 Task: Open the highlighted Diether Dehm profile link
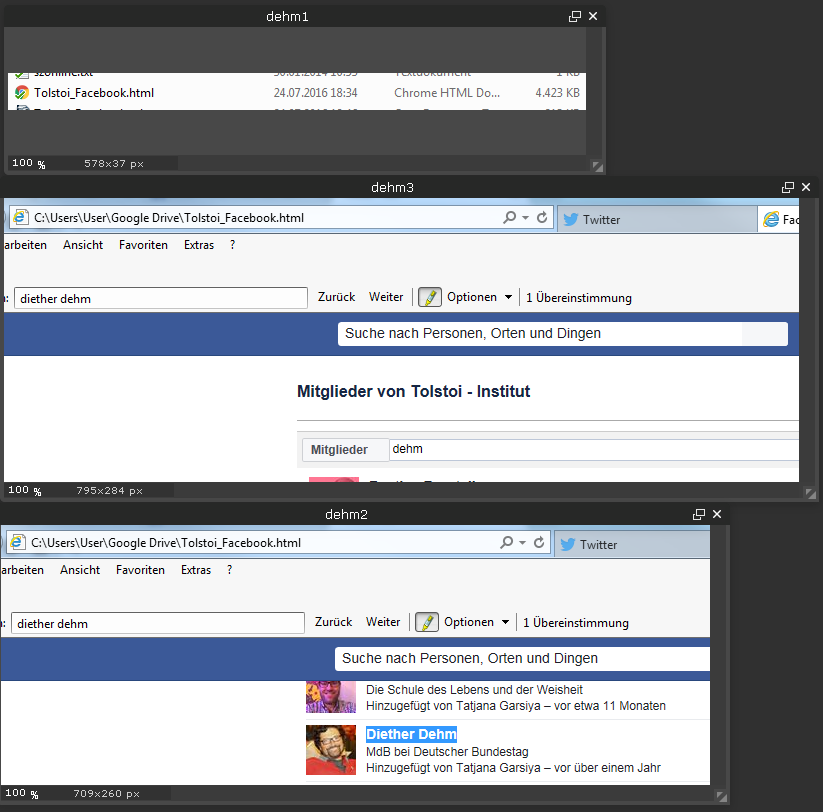point(411,734)
